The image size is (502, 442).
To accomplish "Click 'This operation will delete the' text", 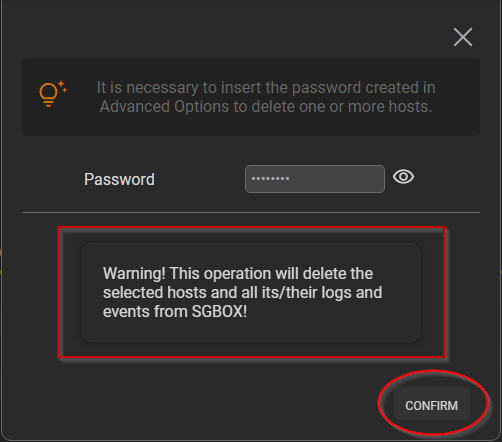I will [x=271, y=274].
